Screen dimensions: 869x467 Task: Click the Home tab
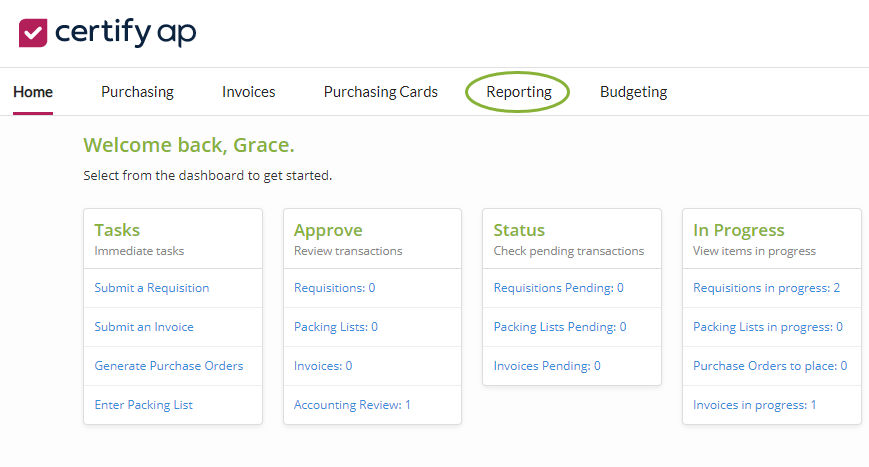click(x=33, y=92)
